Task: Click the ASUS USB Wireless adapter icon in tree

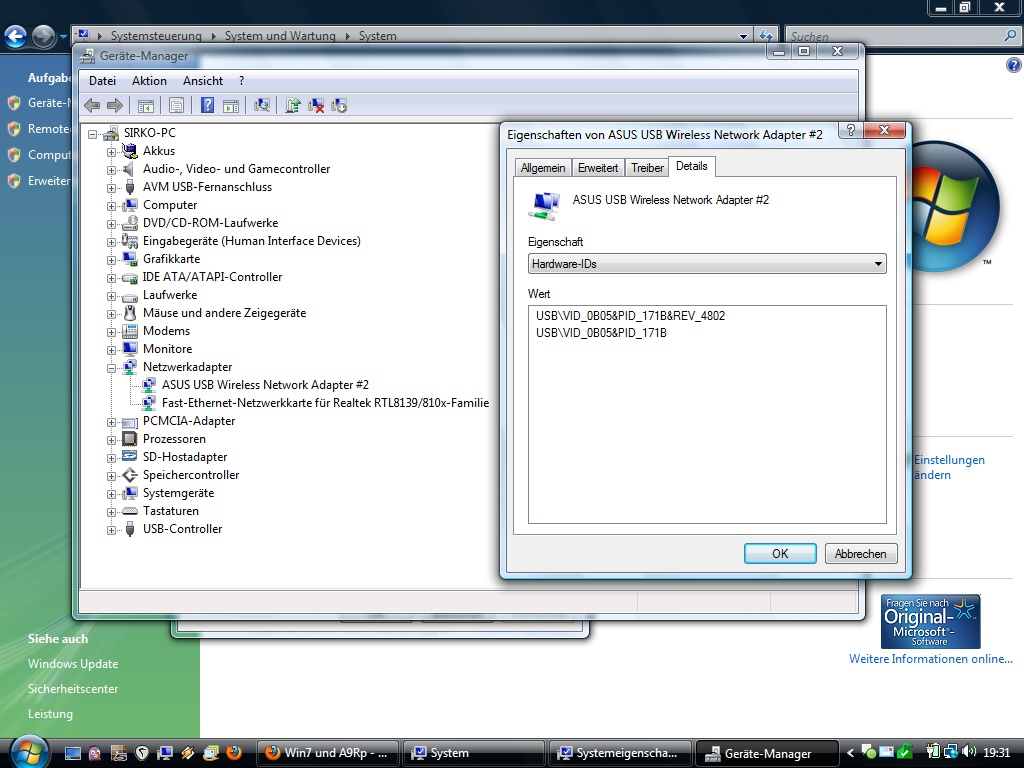Action: [150, 385]
